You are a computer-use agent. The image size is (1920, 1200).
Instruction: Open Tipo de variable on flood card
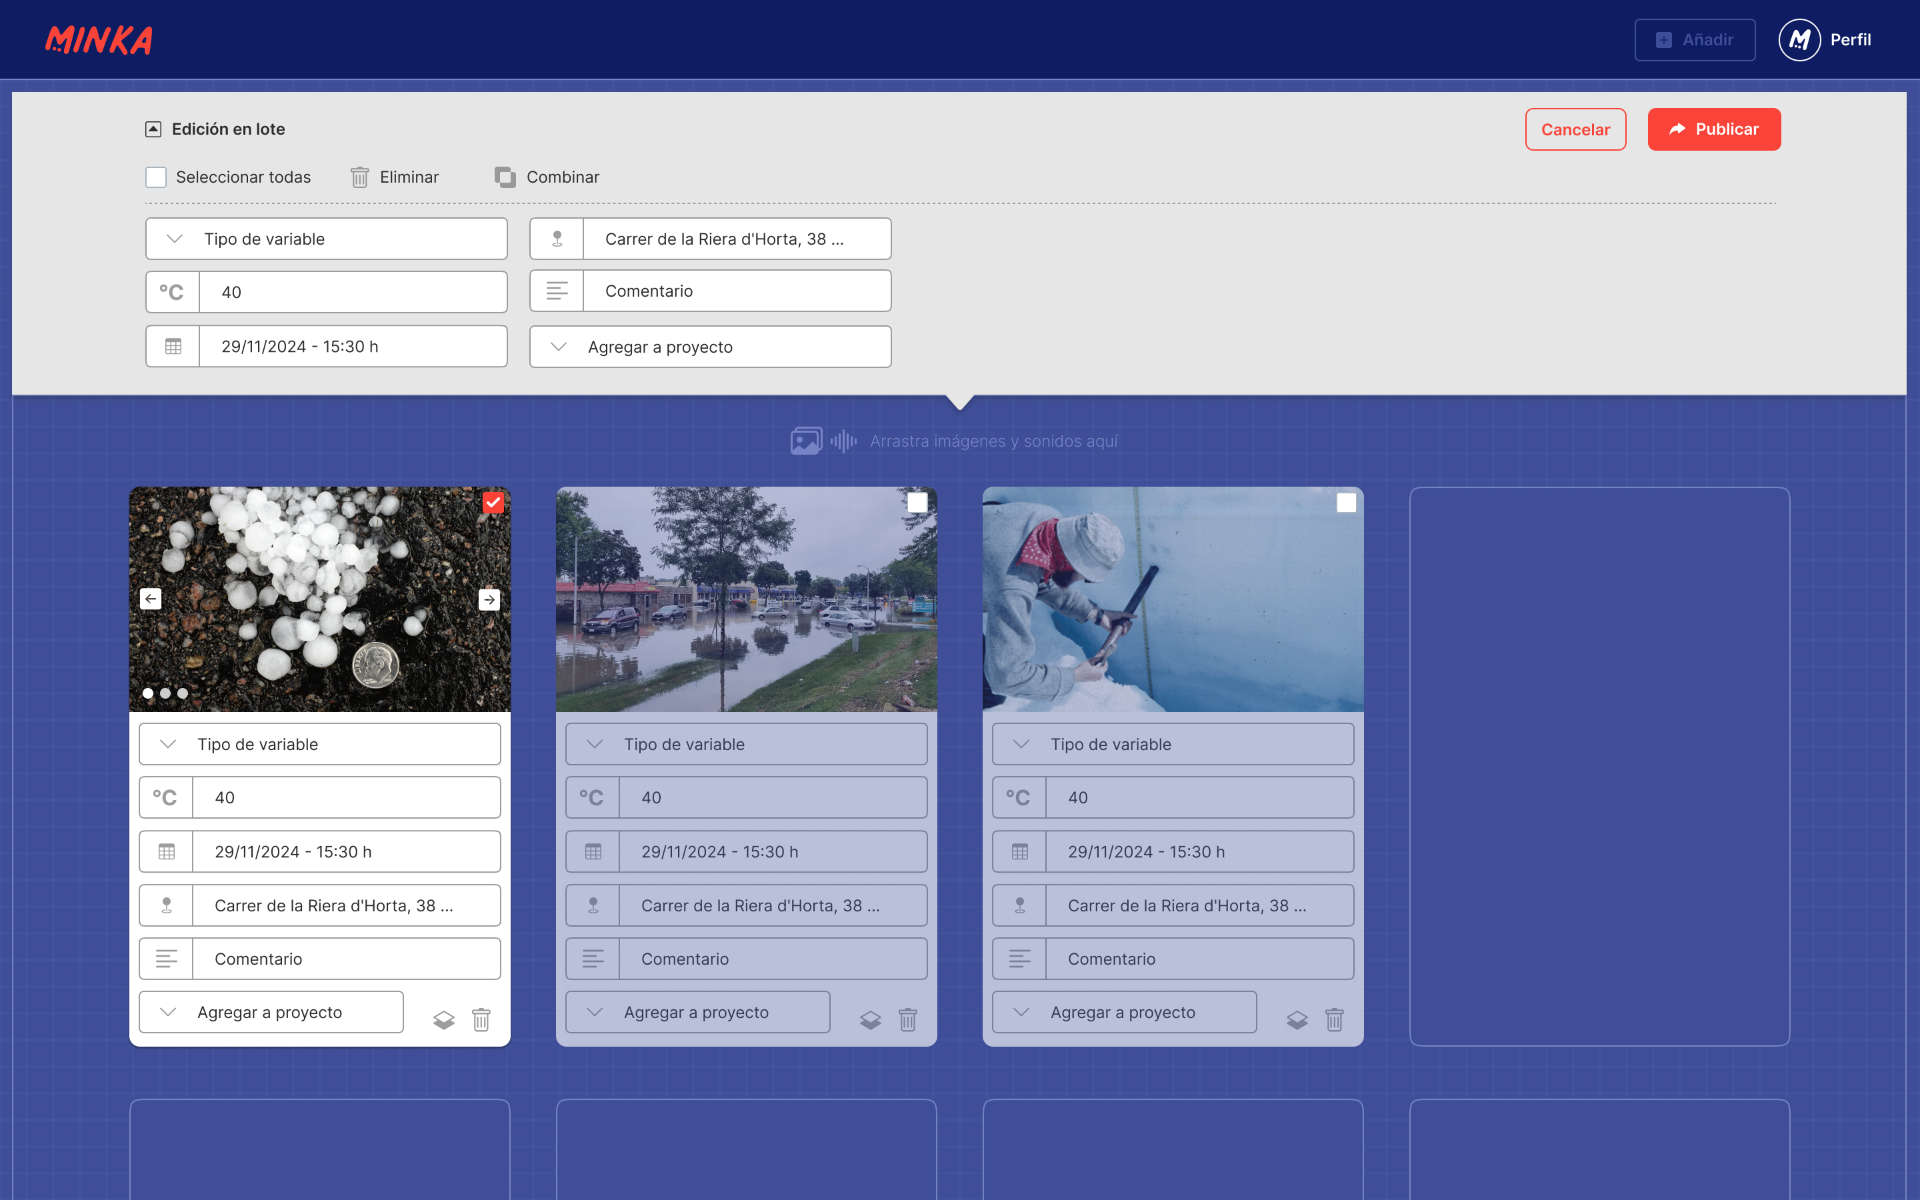(746, 744)
